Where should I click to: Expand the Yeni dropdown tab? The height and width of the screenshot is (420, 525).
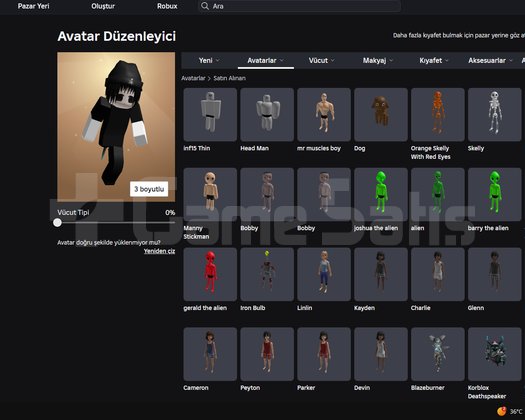coord(209,60)
